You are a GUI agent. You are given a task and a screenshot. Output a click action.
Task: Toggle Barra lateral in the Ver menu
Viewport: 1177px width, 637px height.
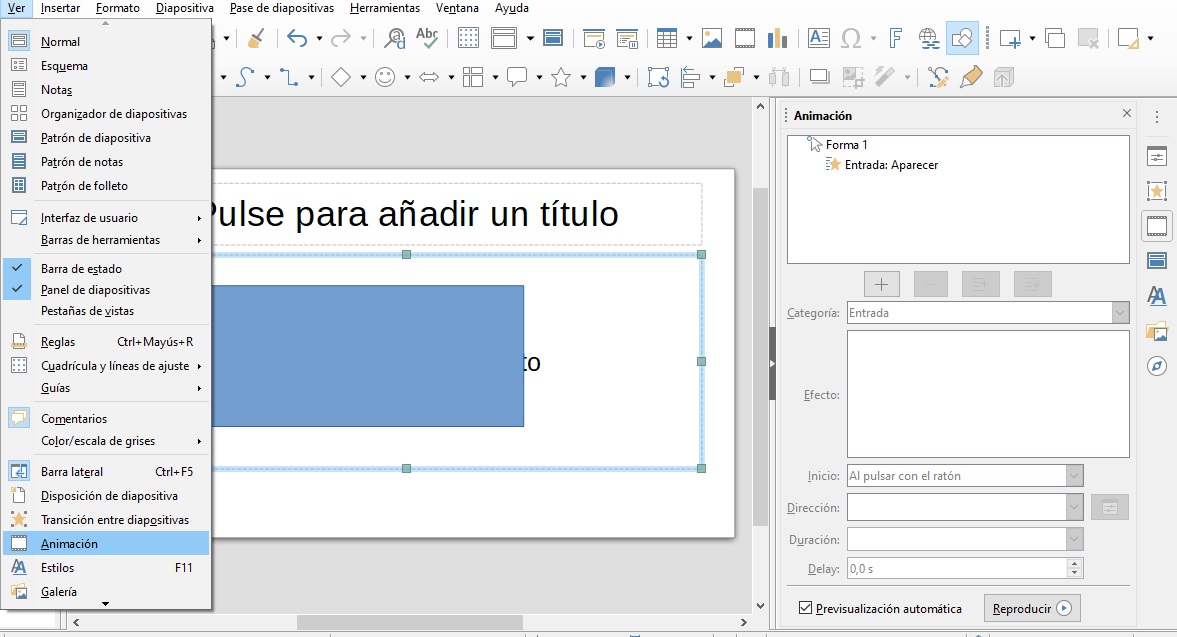(106, 472)
